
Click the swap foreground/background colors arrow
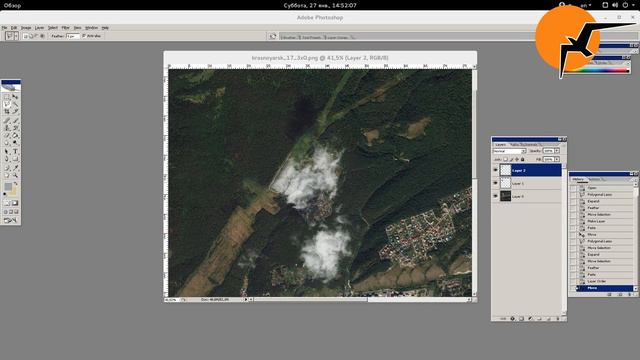[x=16, y=184]
